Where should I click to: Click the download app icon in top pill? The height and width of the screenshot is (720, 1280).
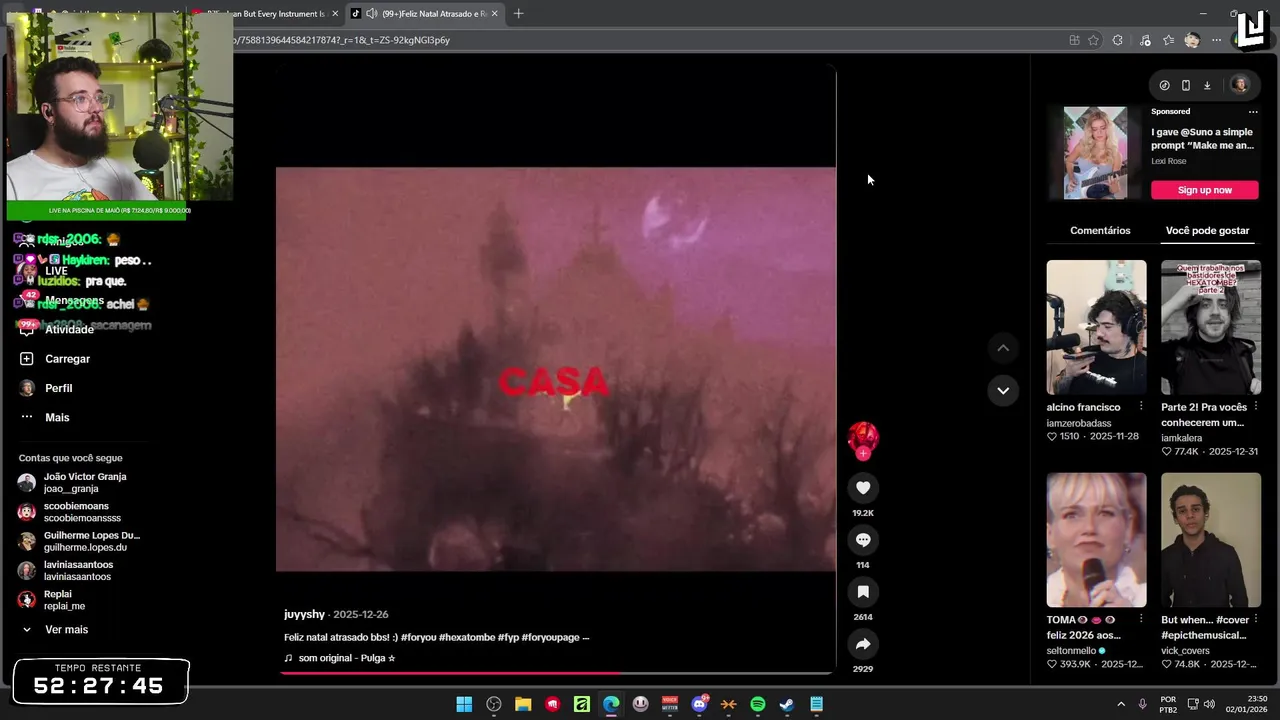[x=1207, y=85]
